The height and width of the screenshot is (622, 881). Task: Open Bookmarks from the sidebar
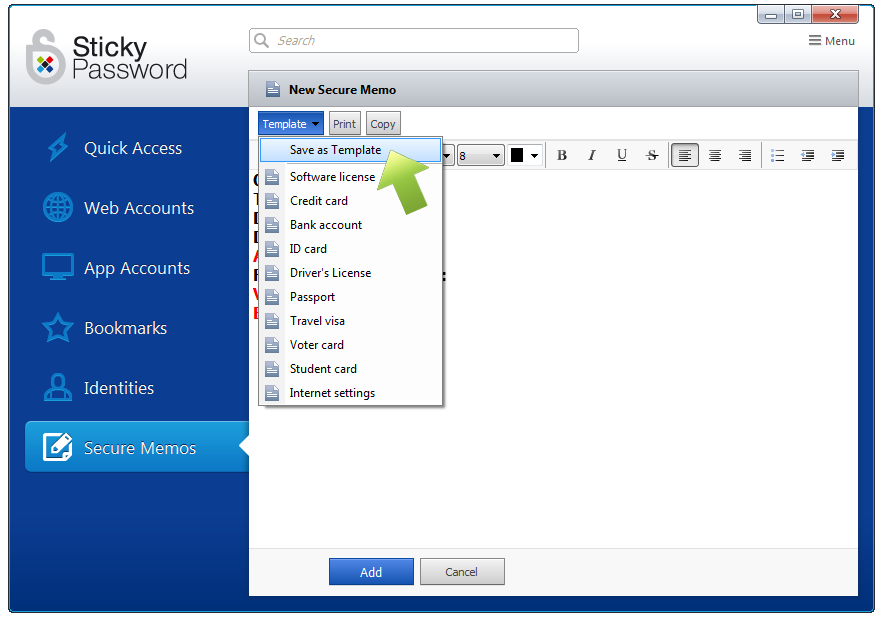(125, 328)
